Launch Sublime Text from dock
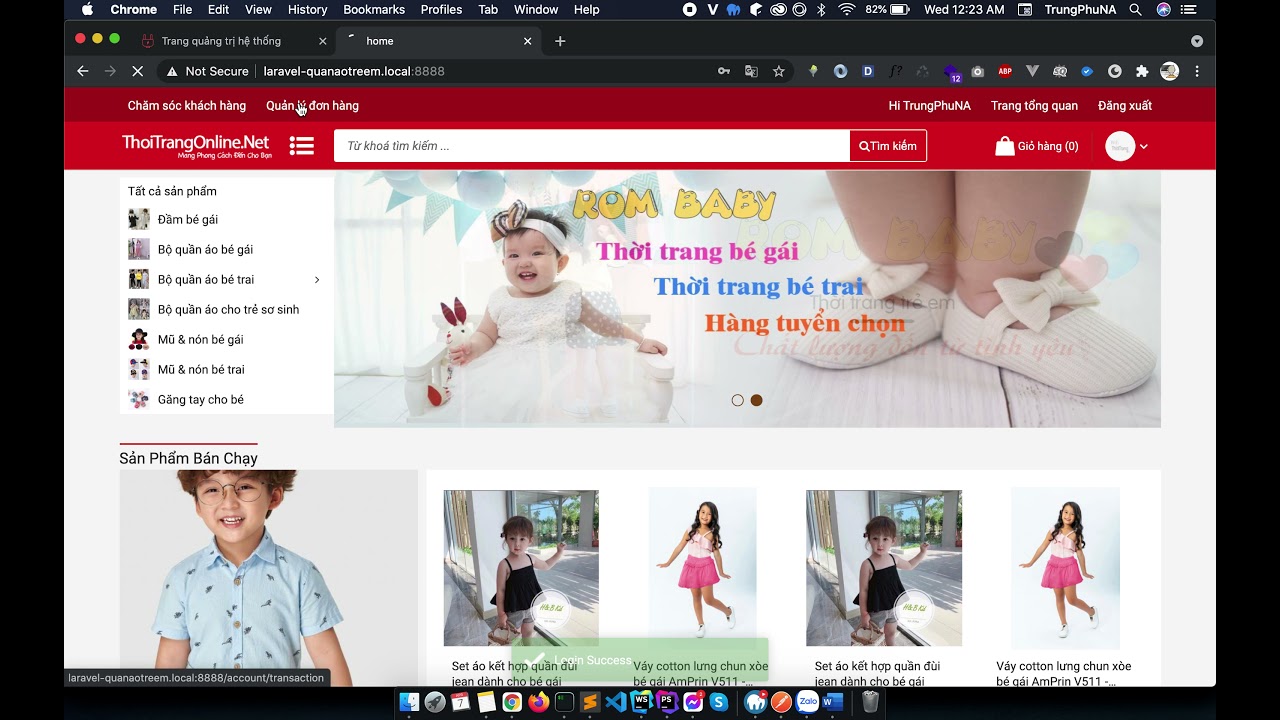 [590, 702]
